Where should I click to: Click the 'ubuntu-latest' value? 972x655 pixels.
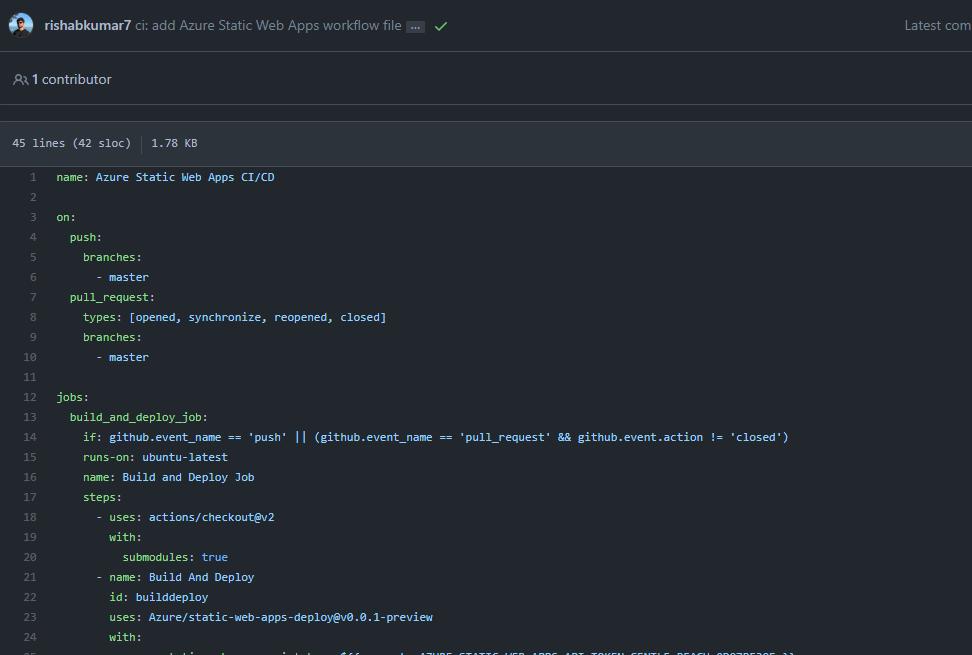[x=185, y=457]
